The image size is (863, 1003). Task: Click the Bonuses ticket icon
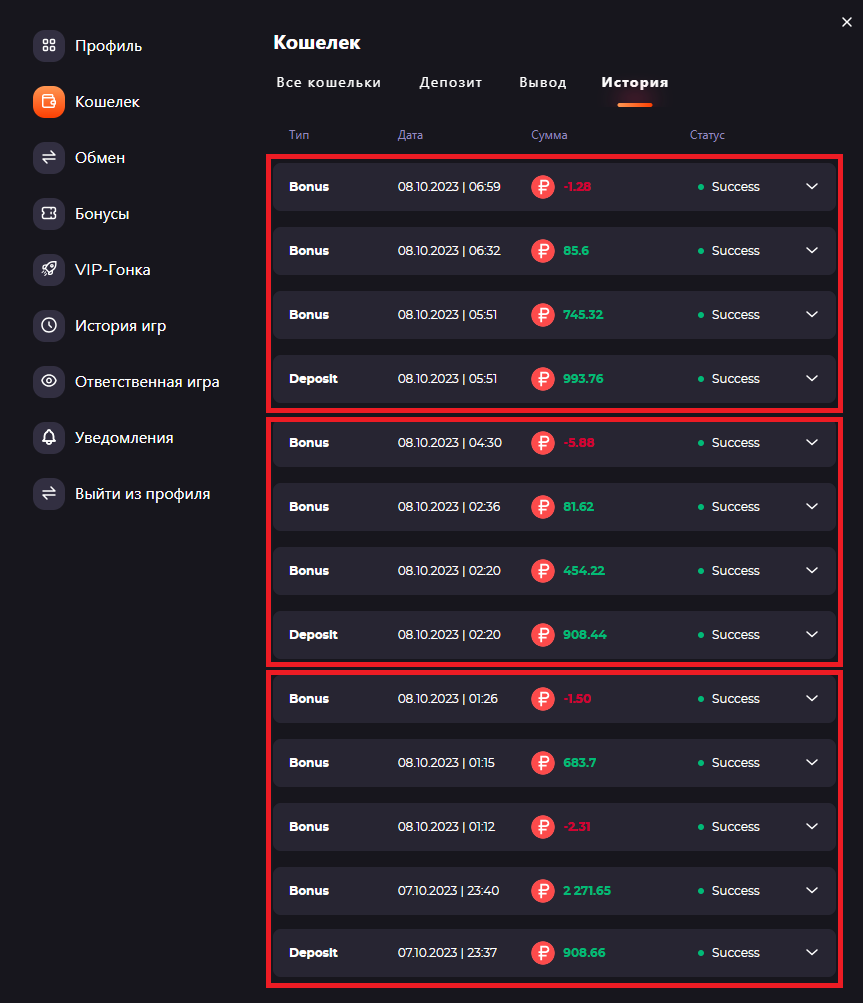tap(48, 214)
